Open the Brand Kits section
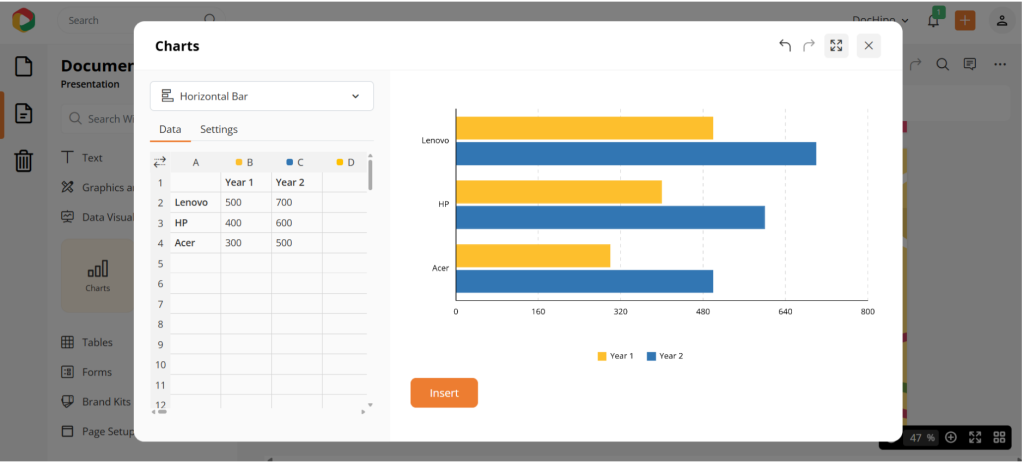The image size is (1024, 463). point(97,402)
